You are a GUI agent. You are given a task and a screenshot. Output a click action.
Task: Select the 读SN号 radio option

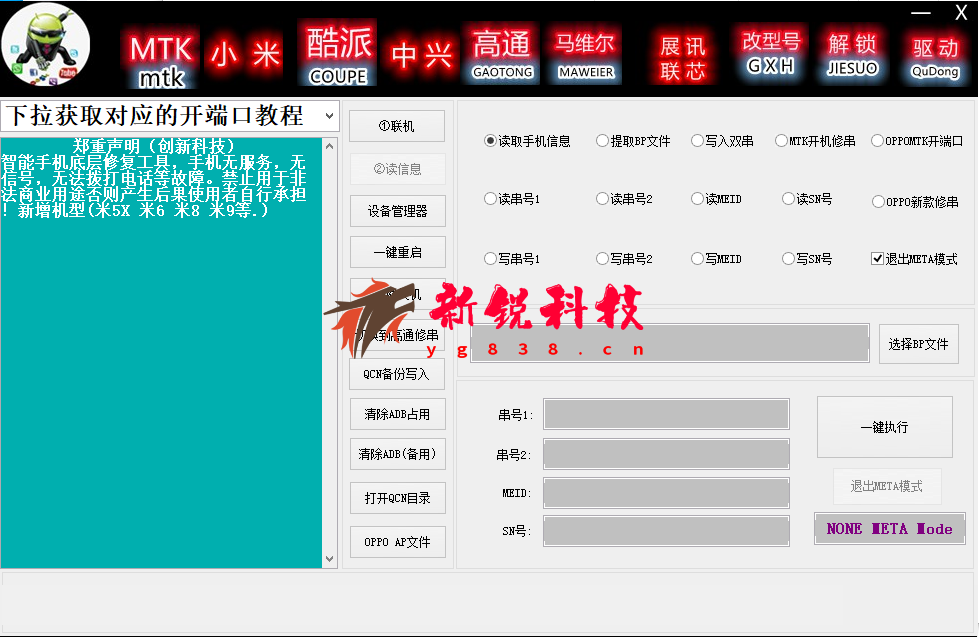point(807,199)
